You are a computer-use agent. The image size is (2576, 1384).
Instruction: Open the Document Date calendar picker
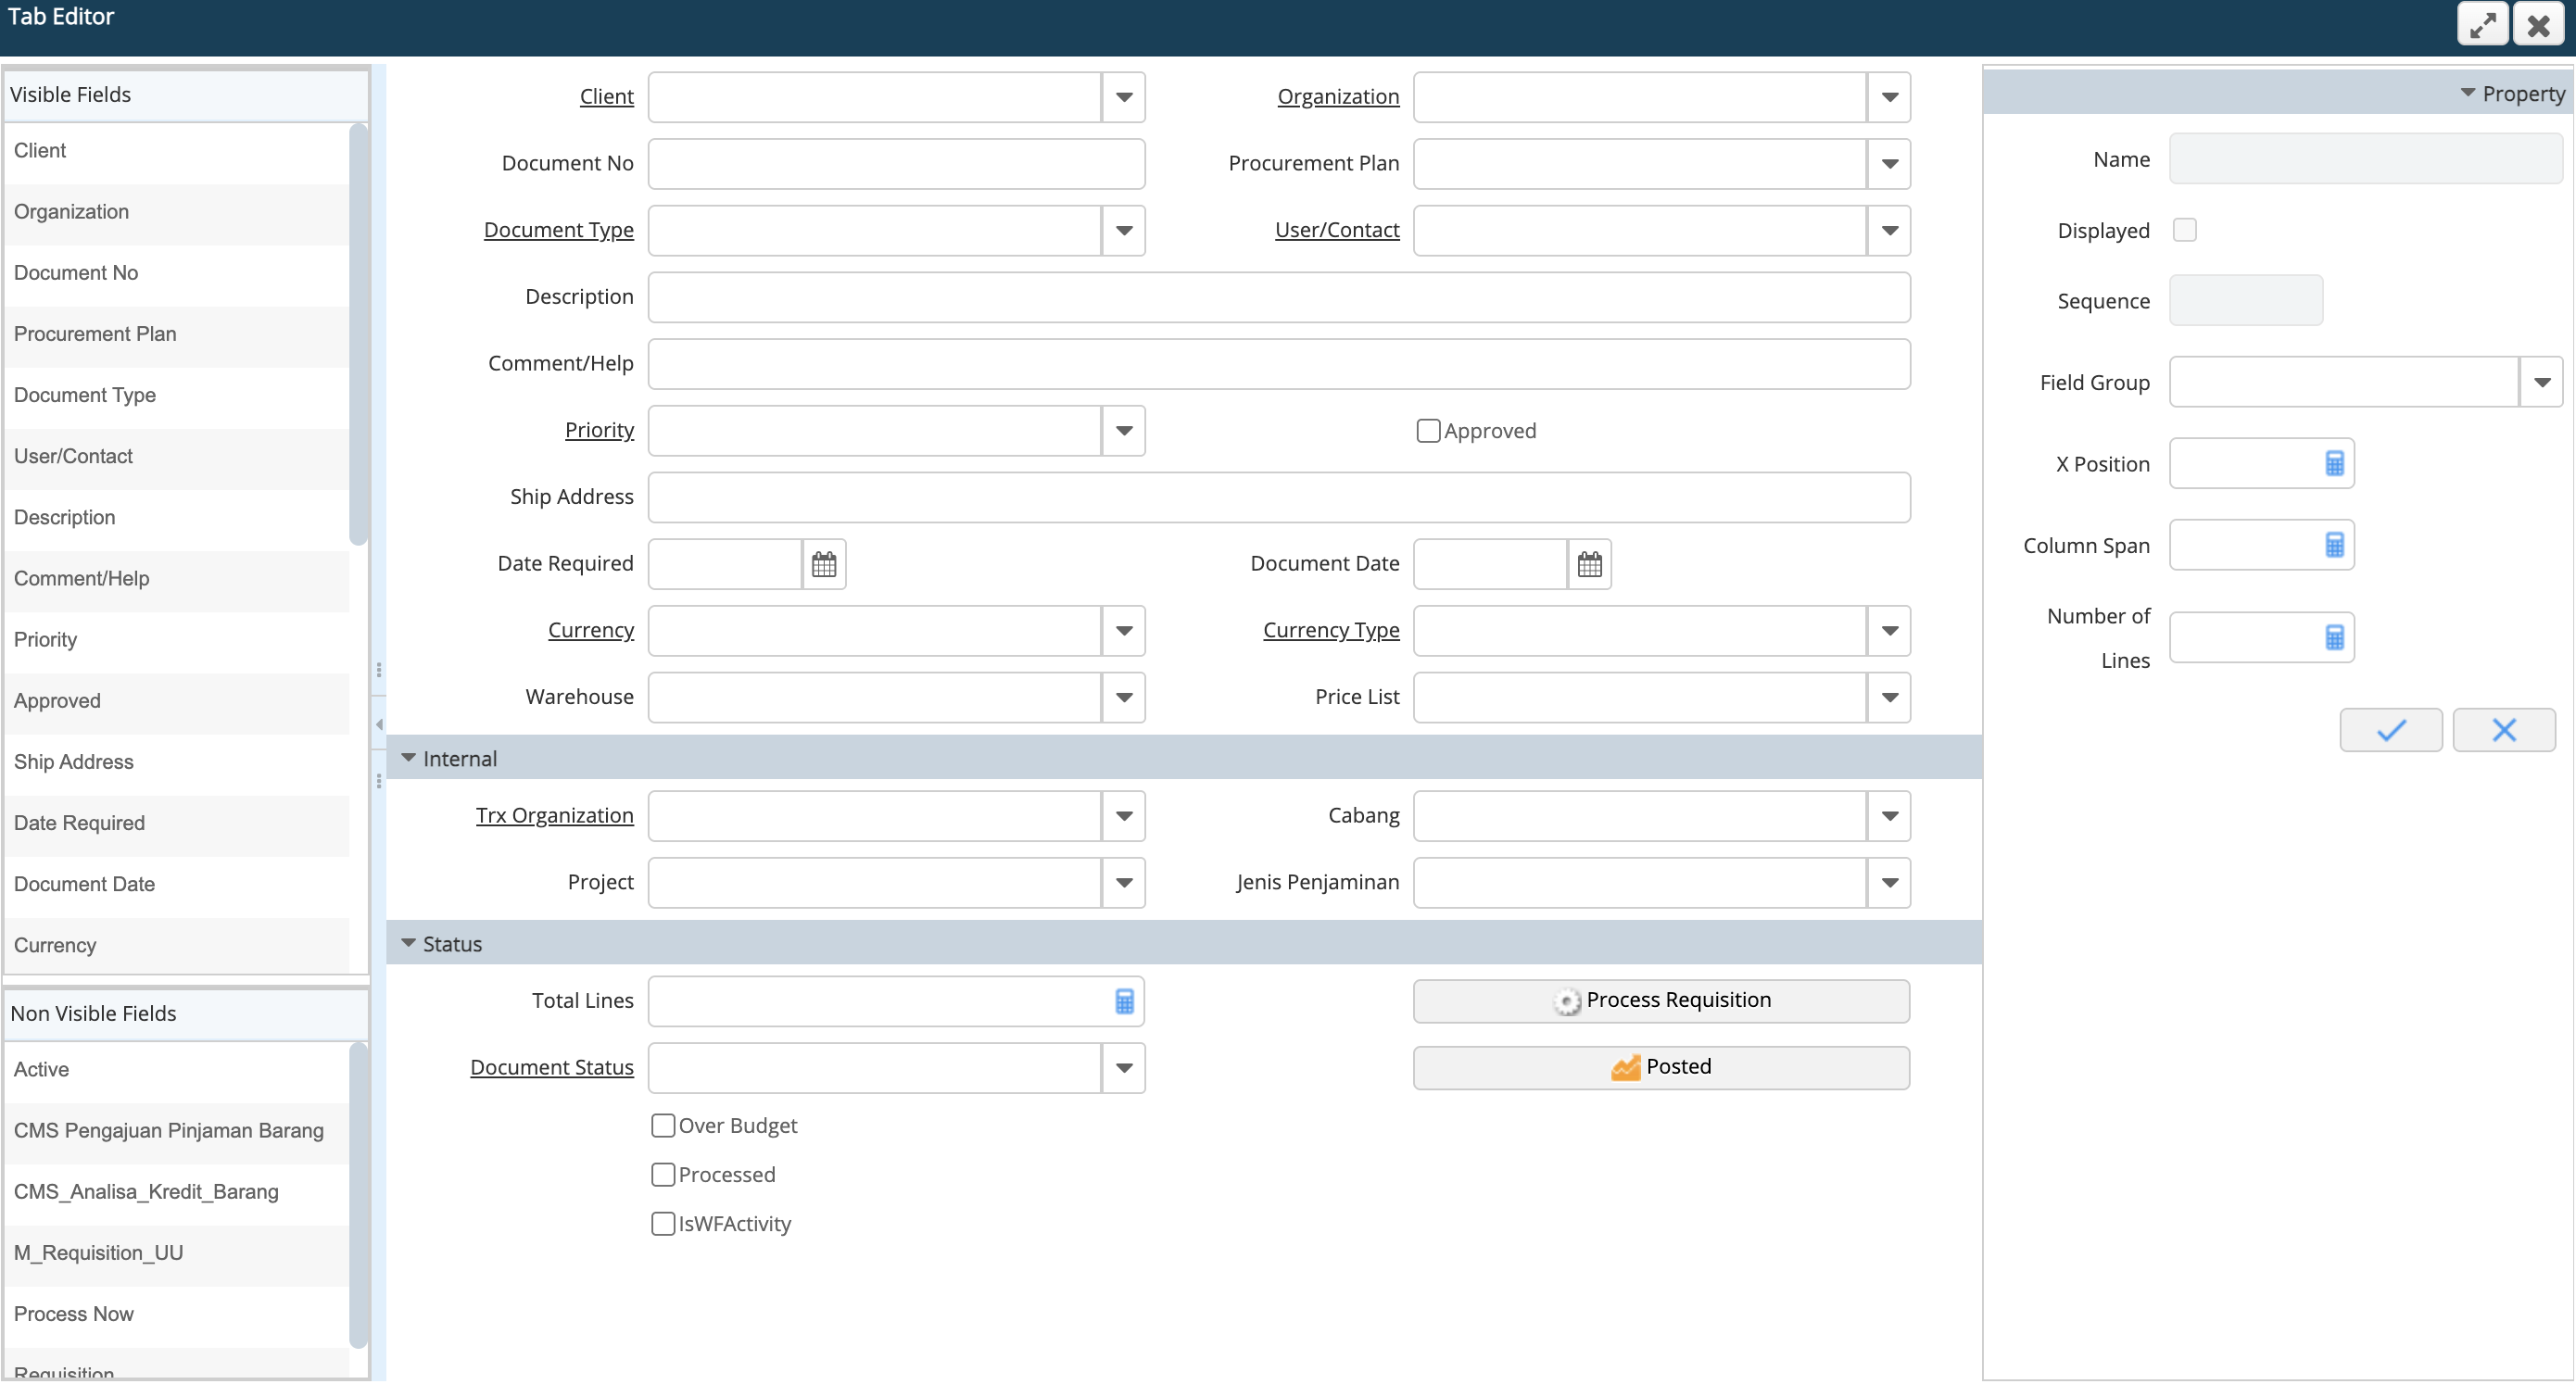coord(1589,564)
